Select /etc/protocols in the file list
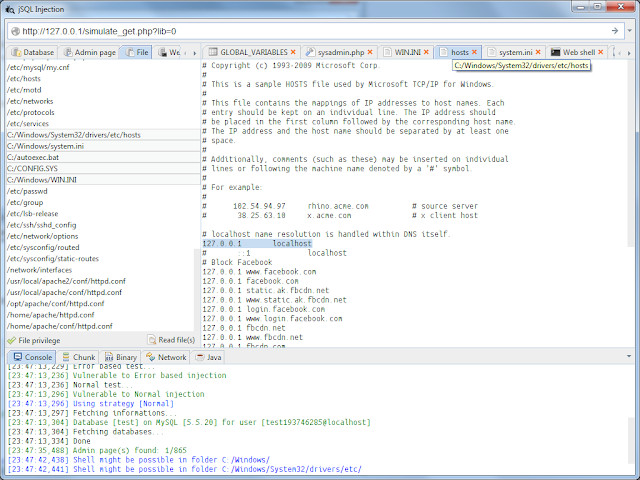Image resolution: width=640 pixels, height=480 pixels. 100,112
